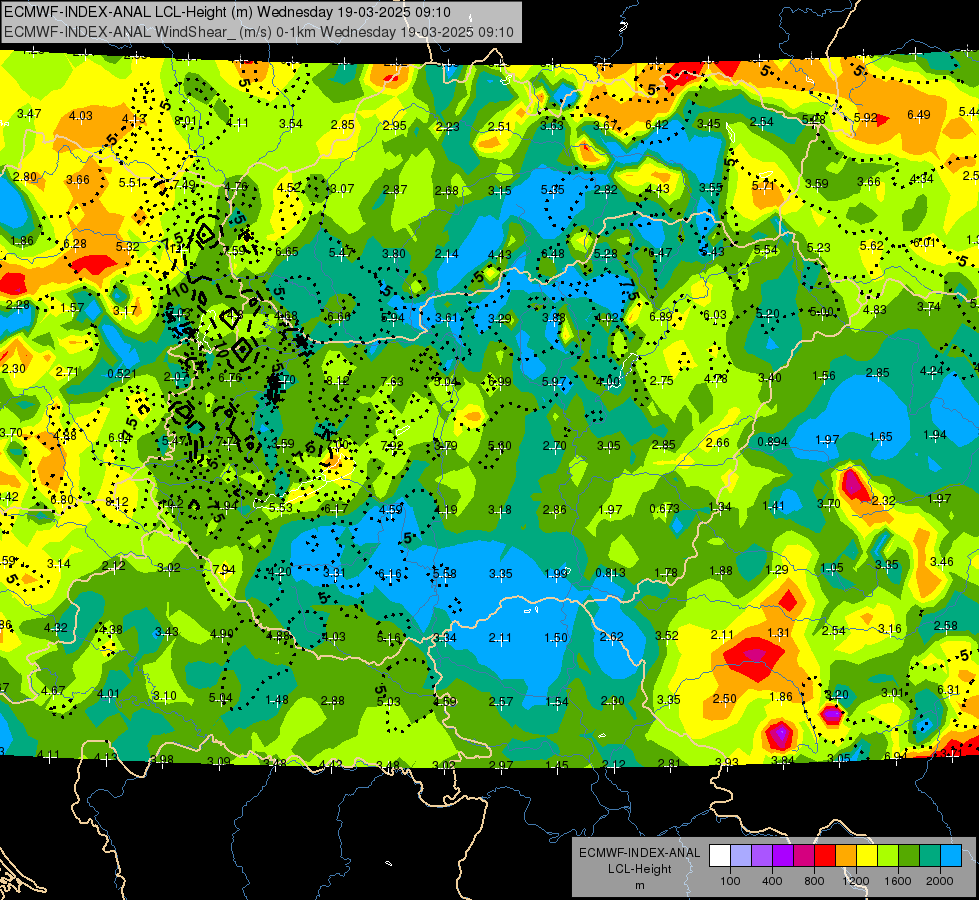This screenshot has height=900, width=979.
Task: Click wind shear value 5.92
Action: (865, 117)
